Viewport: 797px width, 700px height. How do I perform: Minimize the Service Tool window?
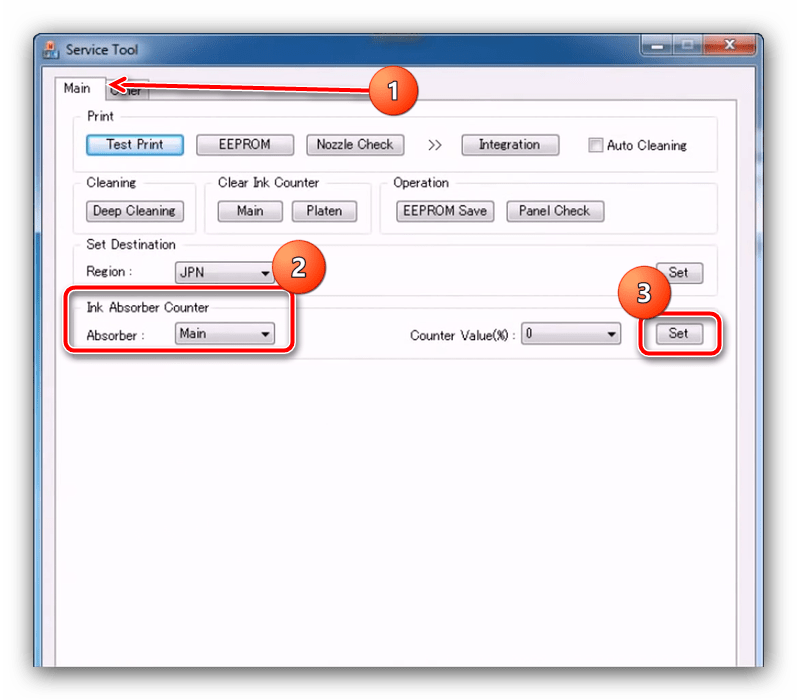[x=657, y=46]
